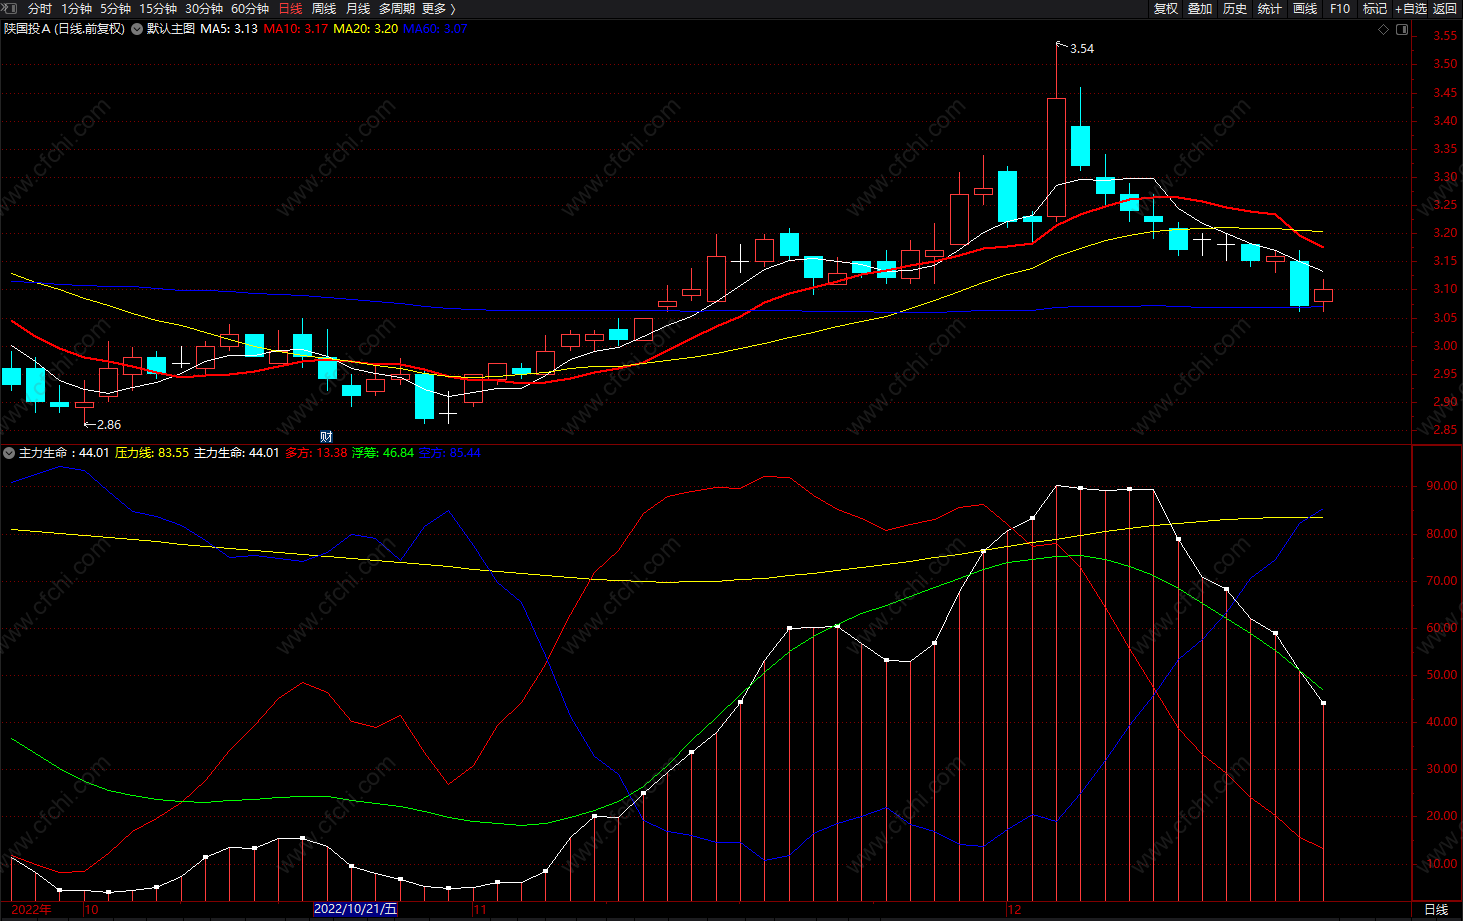Click the 2.86 low price marker
Image resolution: width=1463 pixels, height=921 pixels.
108,425
